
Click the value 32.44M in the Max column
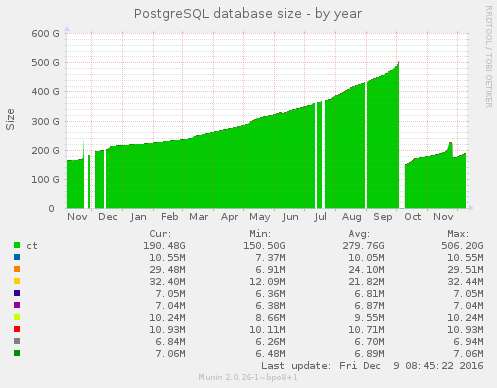[465, 282]
